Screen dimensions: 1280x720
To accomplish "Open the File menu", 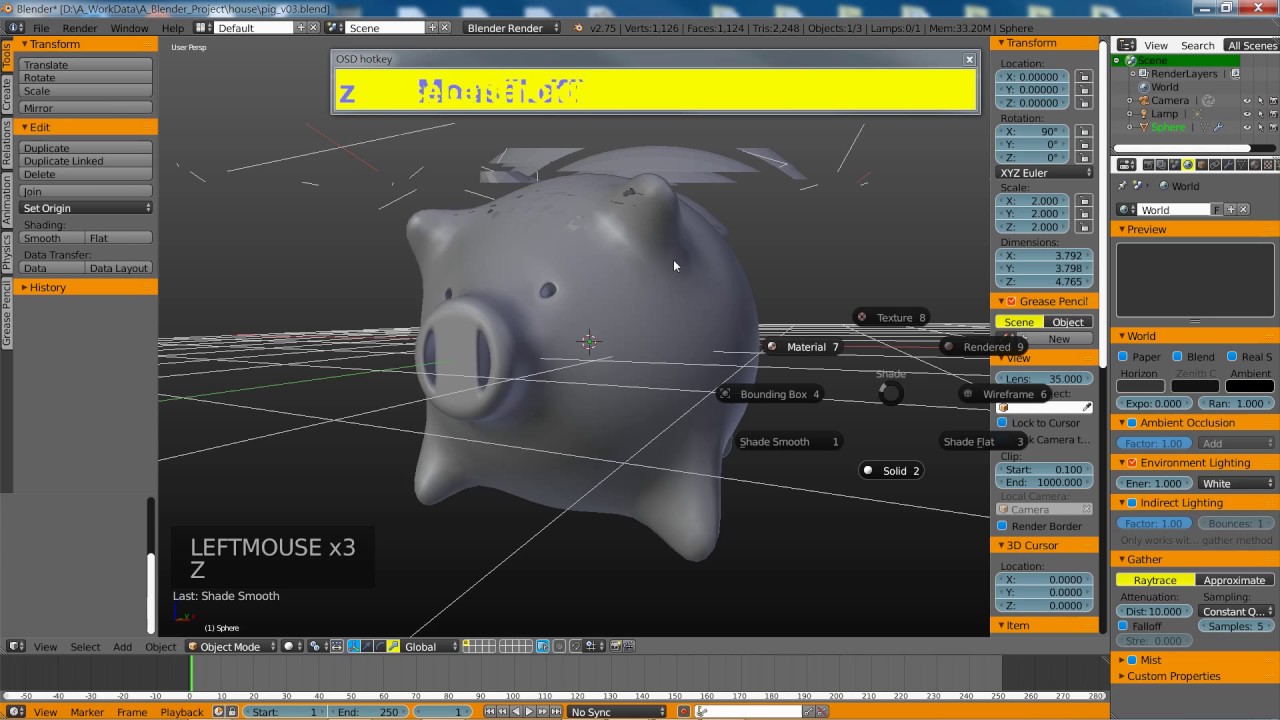I will pyautogui.click(x=41, y=28).
